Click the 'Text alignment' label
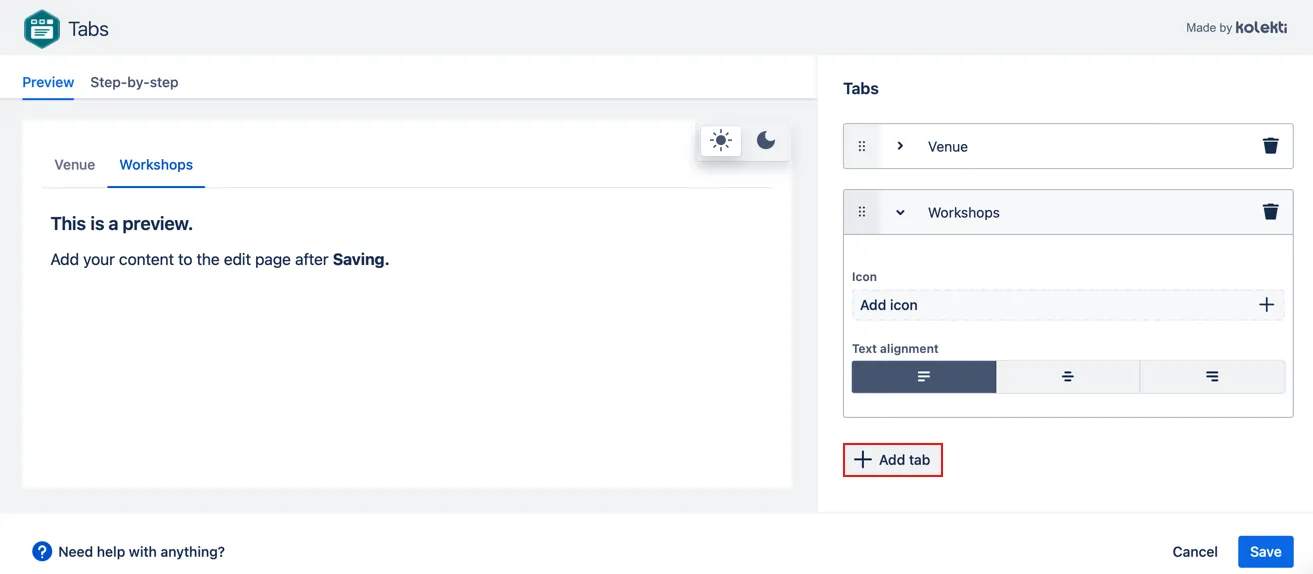The height and width of the screenshot is (574, 1313). [895, 349]
